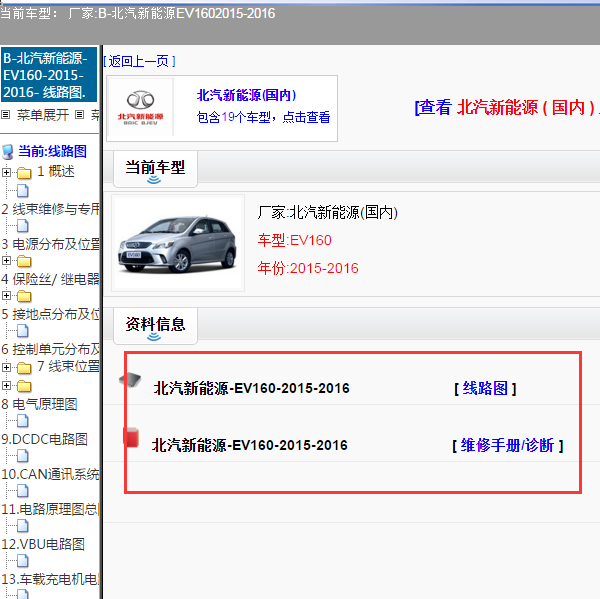The height and width of the screenshot is (599, 600).
Task: Open tree item 3 电源分布及位置
Action: (x=51, y=244)
